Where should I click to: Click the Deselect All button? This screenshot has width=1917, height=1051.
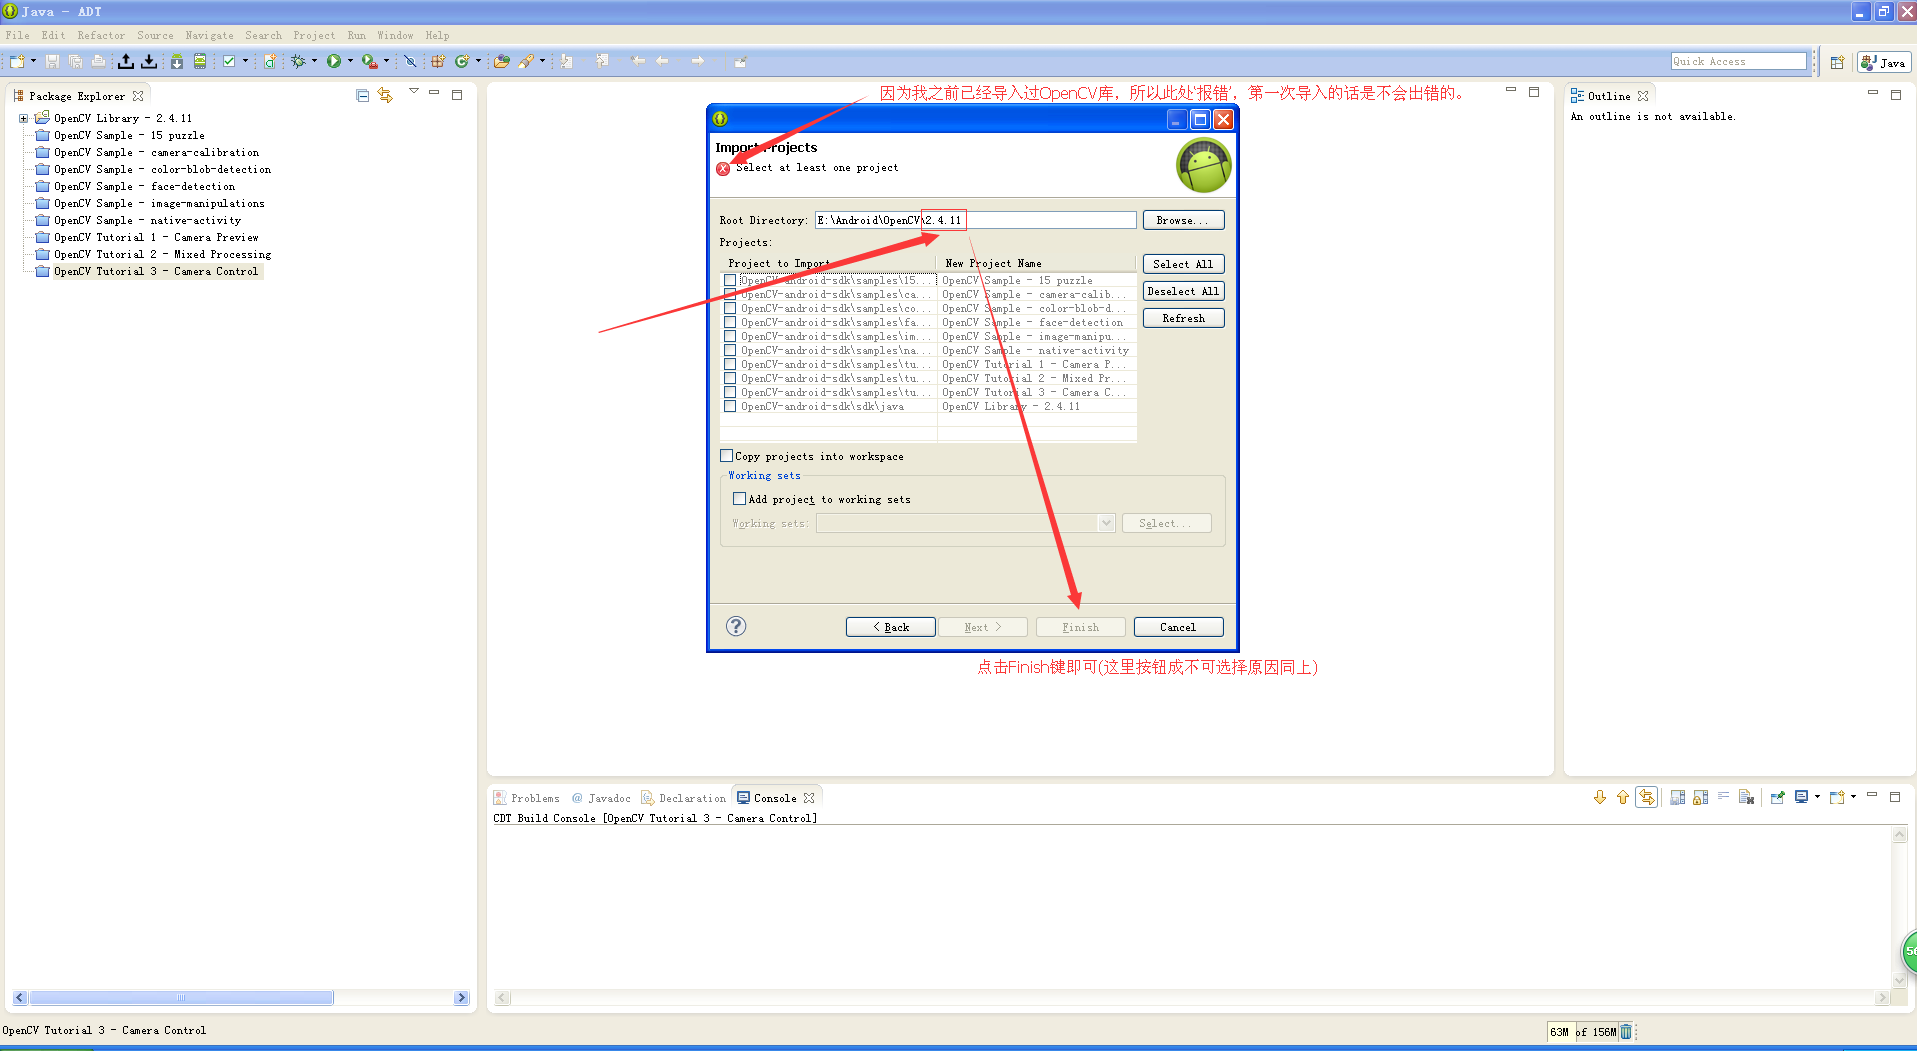click(x=1183, y=291)
